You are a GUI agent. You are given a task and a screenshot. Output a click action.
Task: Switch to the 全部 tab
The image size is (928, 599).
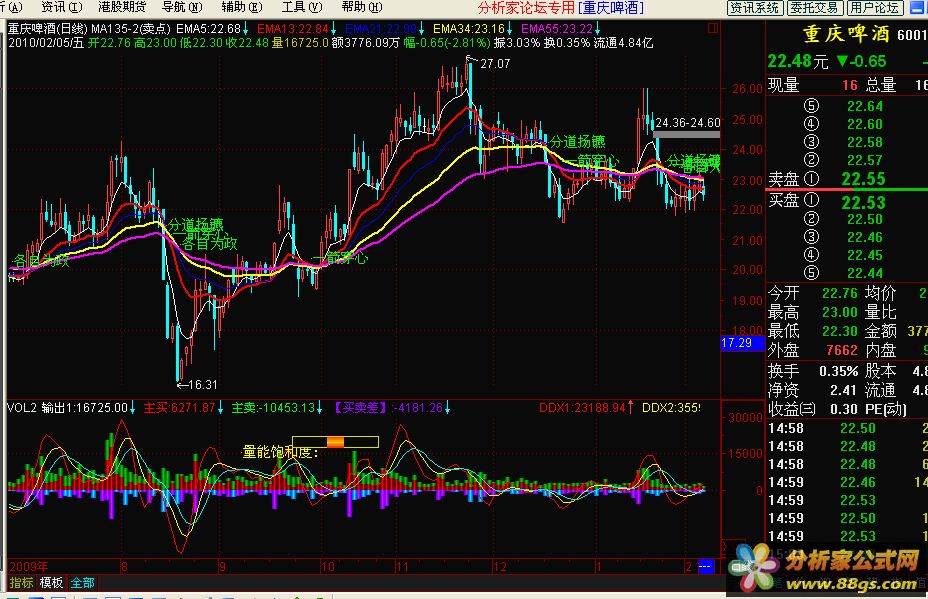coord(82,583)
